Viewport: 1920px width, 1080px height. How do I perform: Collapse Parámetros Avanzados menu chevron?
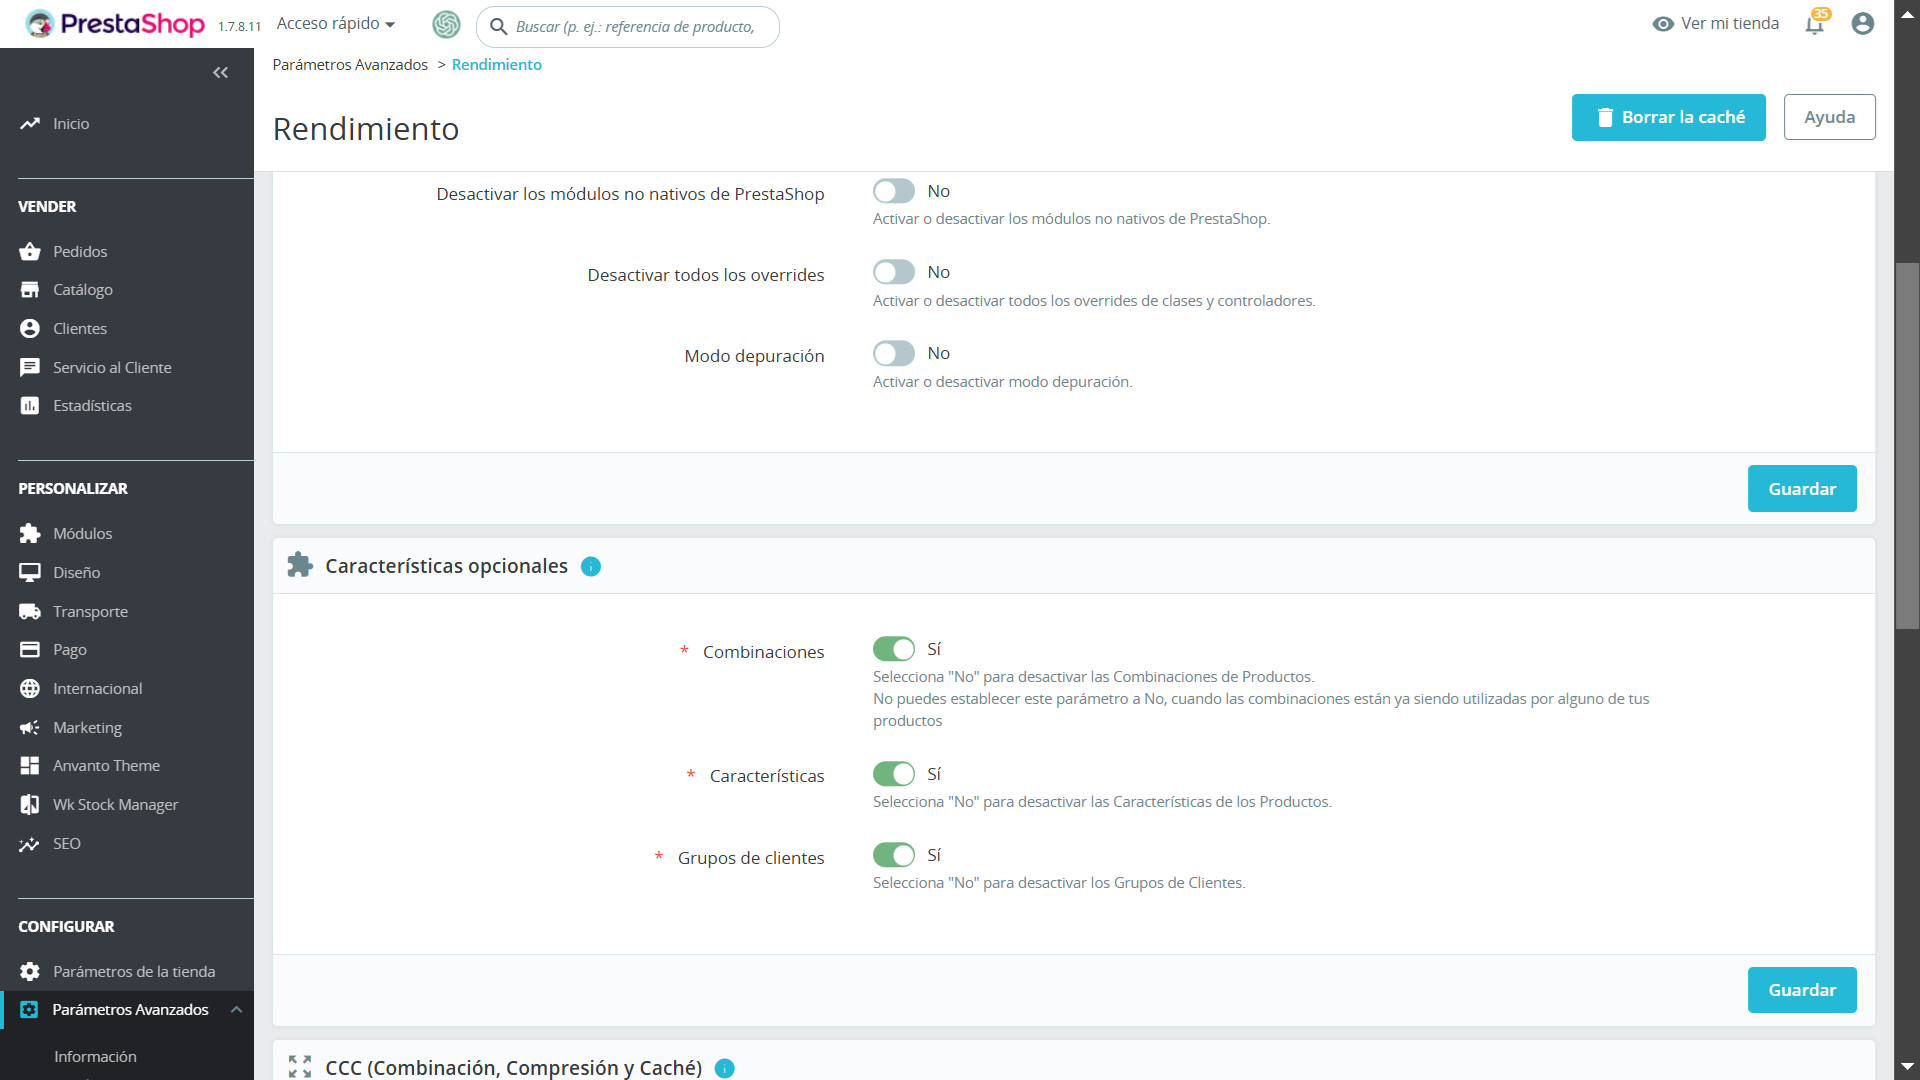236,1010
